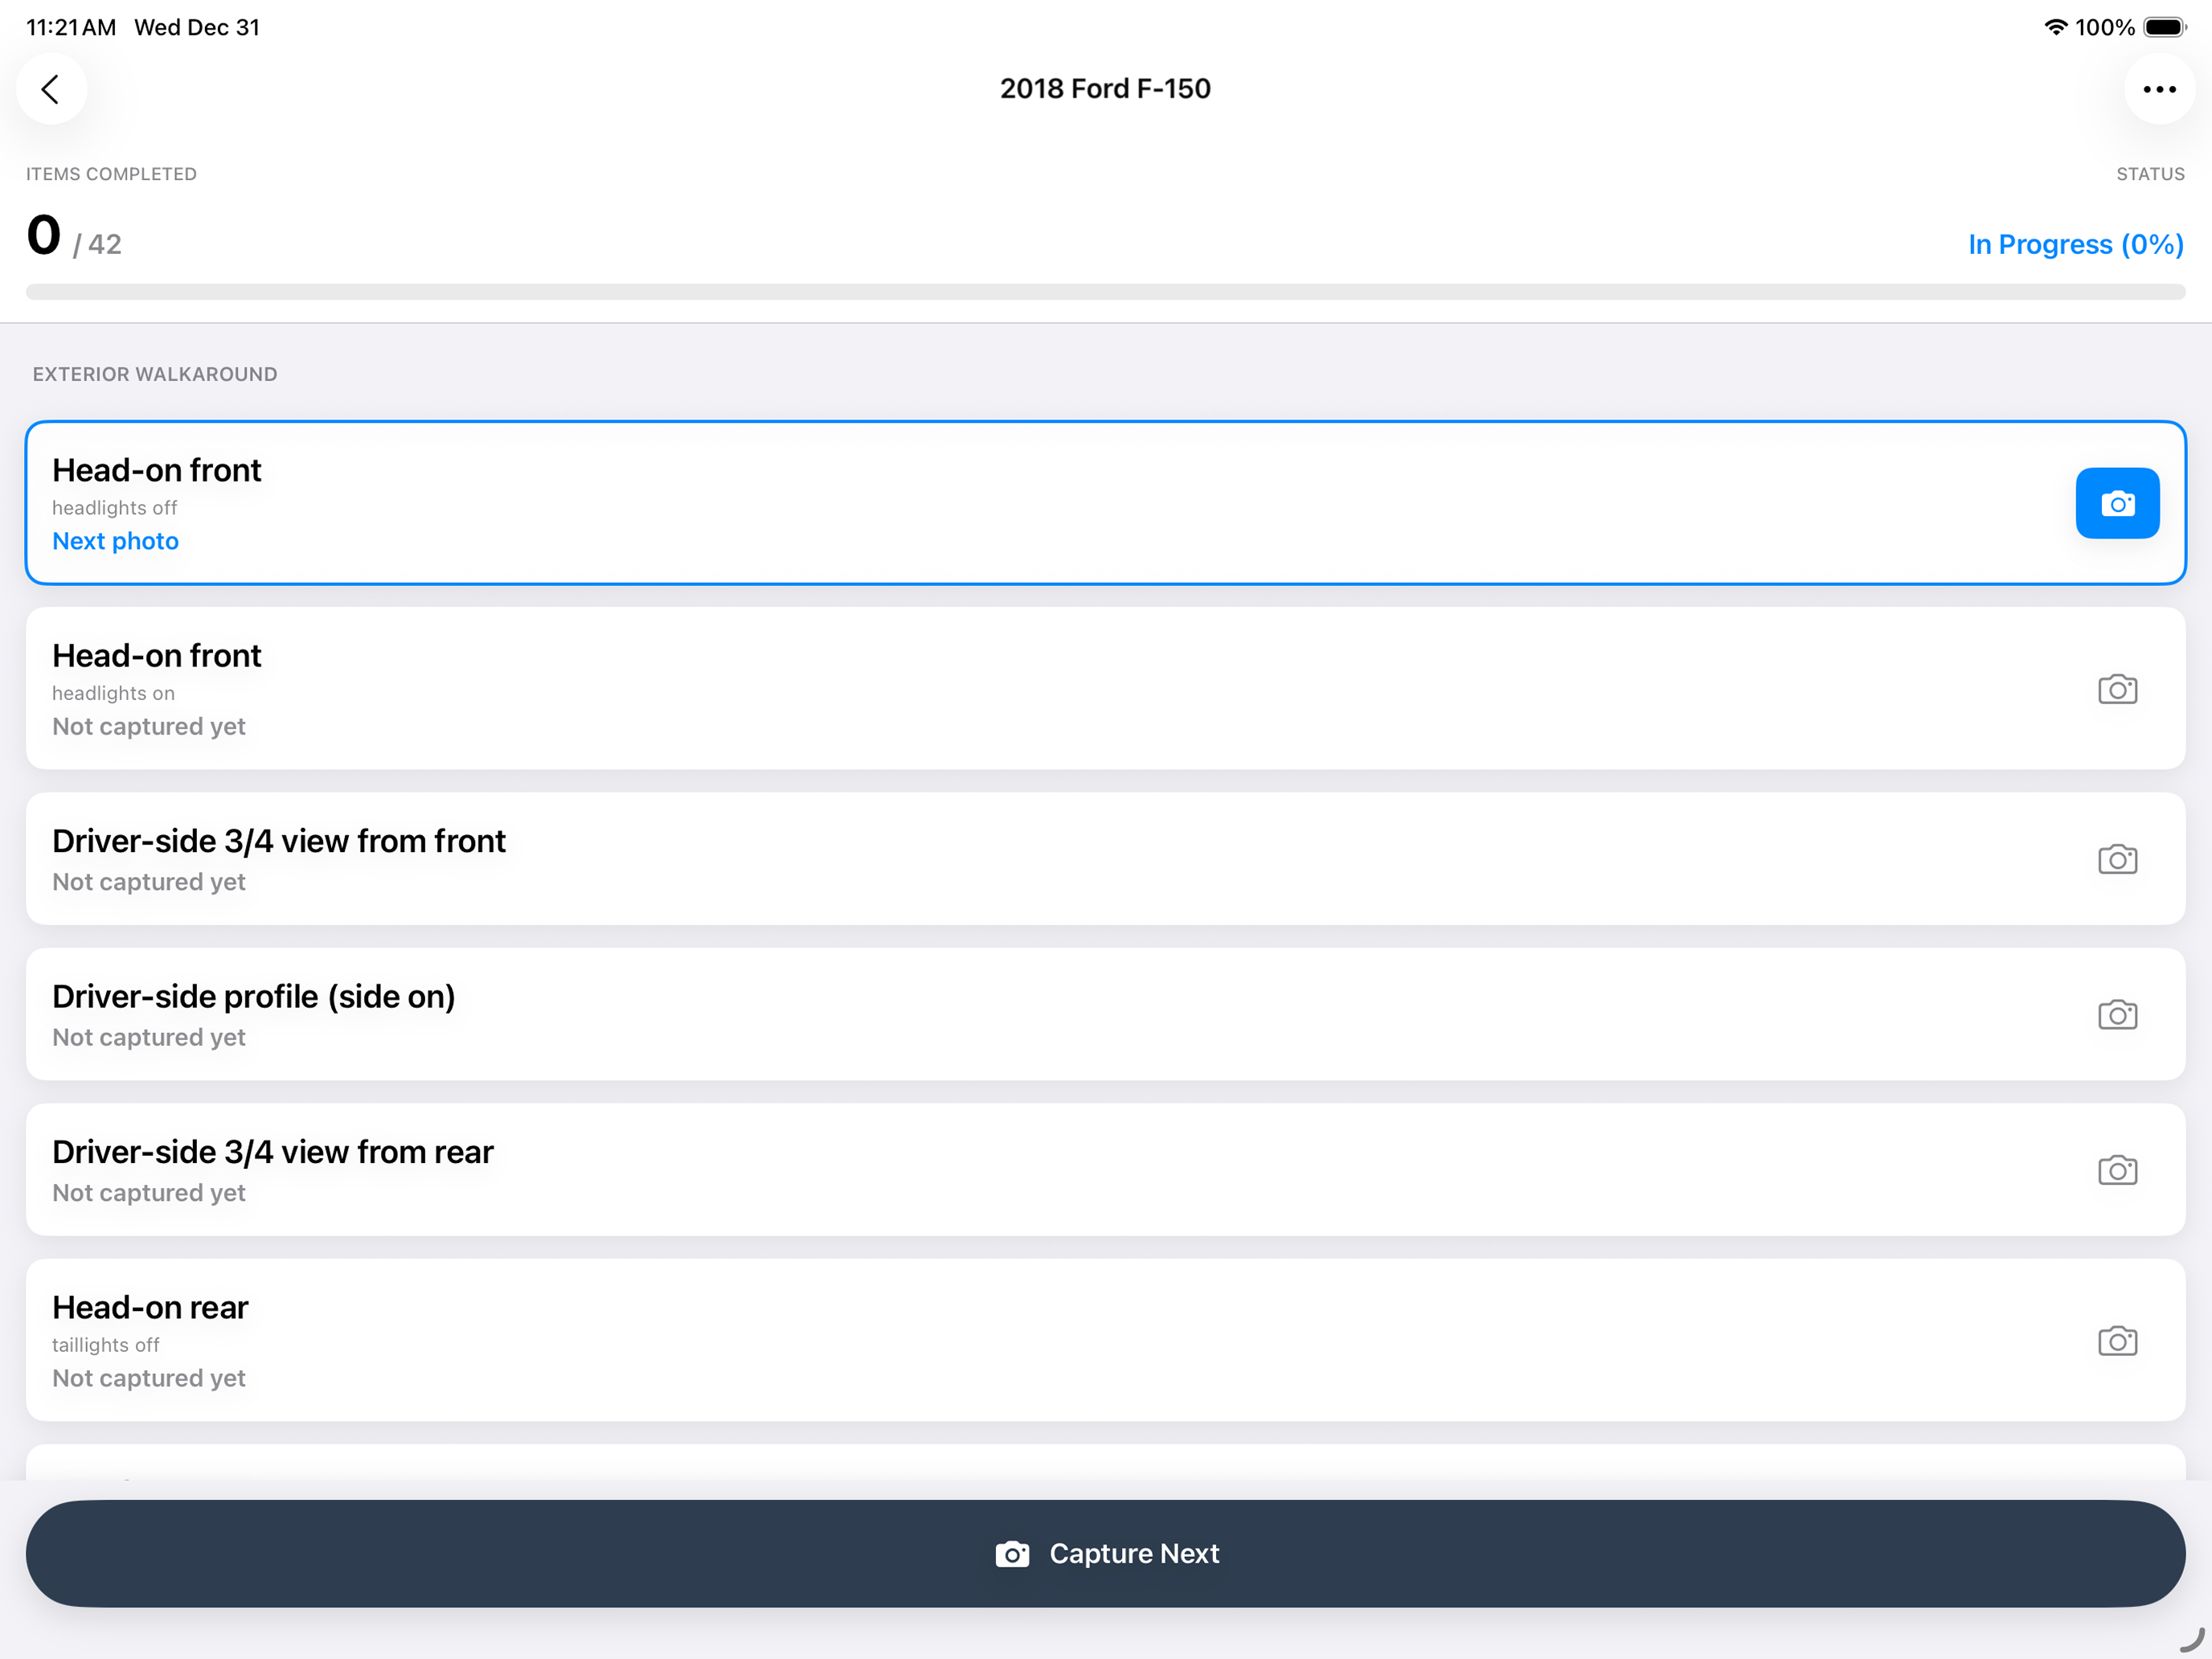Tap the 0 / 42 items counter
Image resolution: width=2212 pixels, height=1659 pixels.
[74, 236]
